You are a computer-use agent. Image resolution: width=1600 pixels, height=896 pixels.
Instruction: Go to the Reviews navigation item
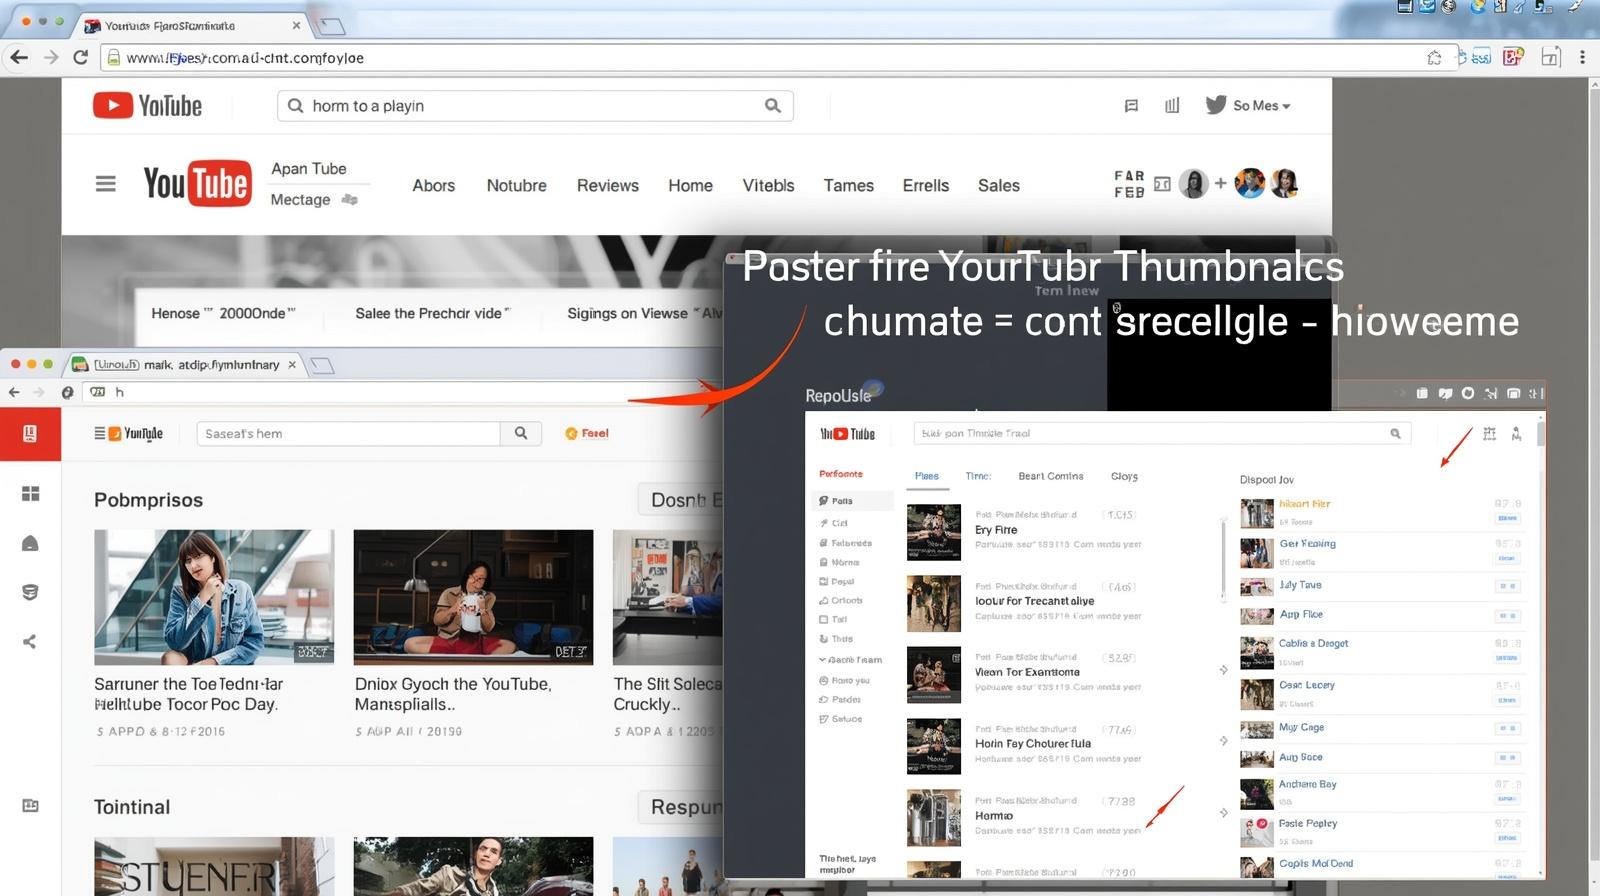(x=607, y=186)
